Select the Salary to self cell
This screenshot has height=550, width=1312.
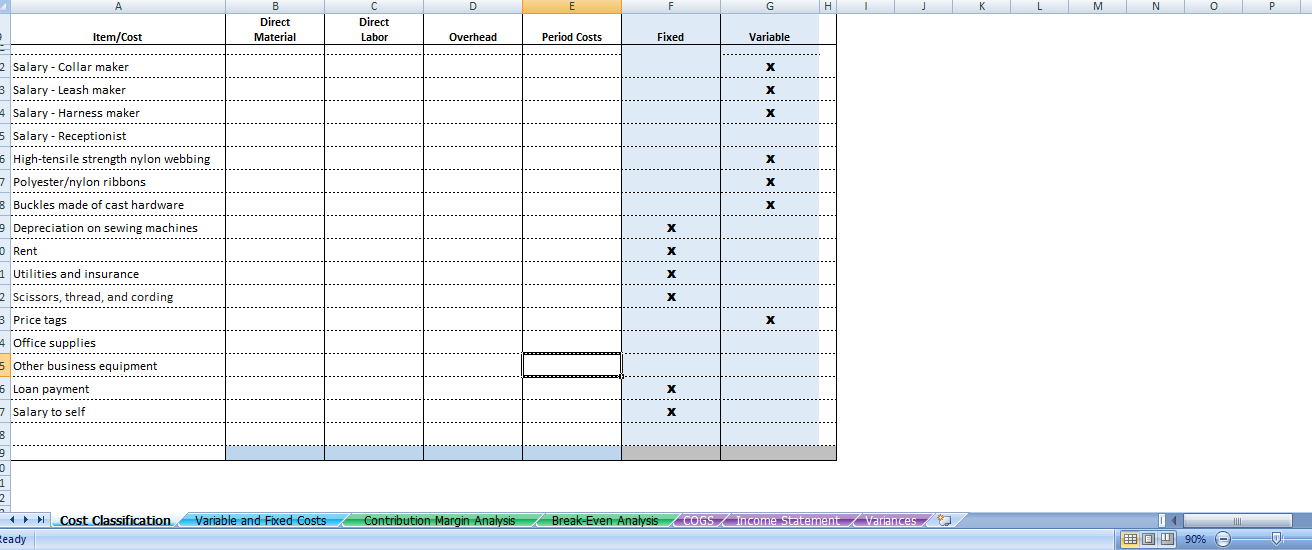(x=118, y=412)
